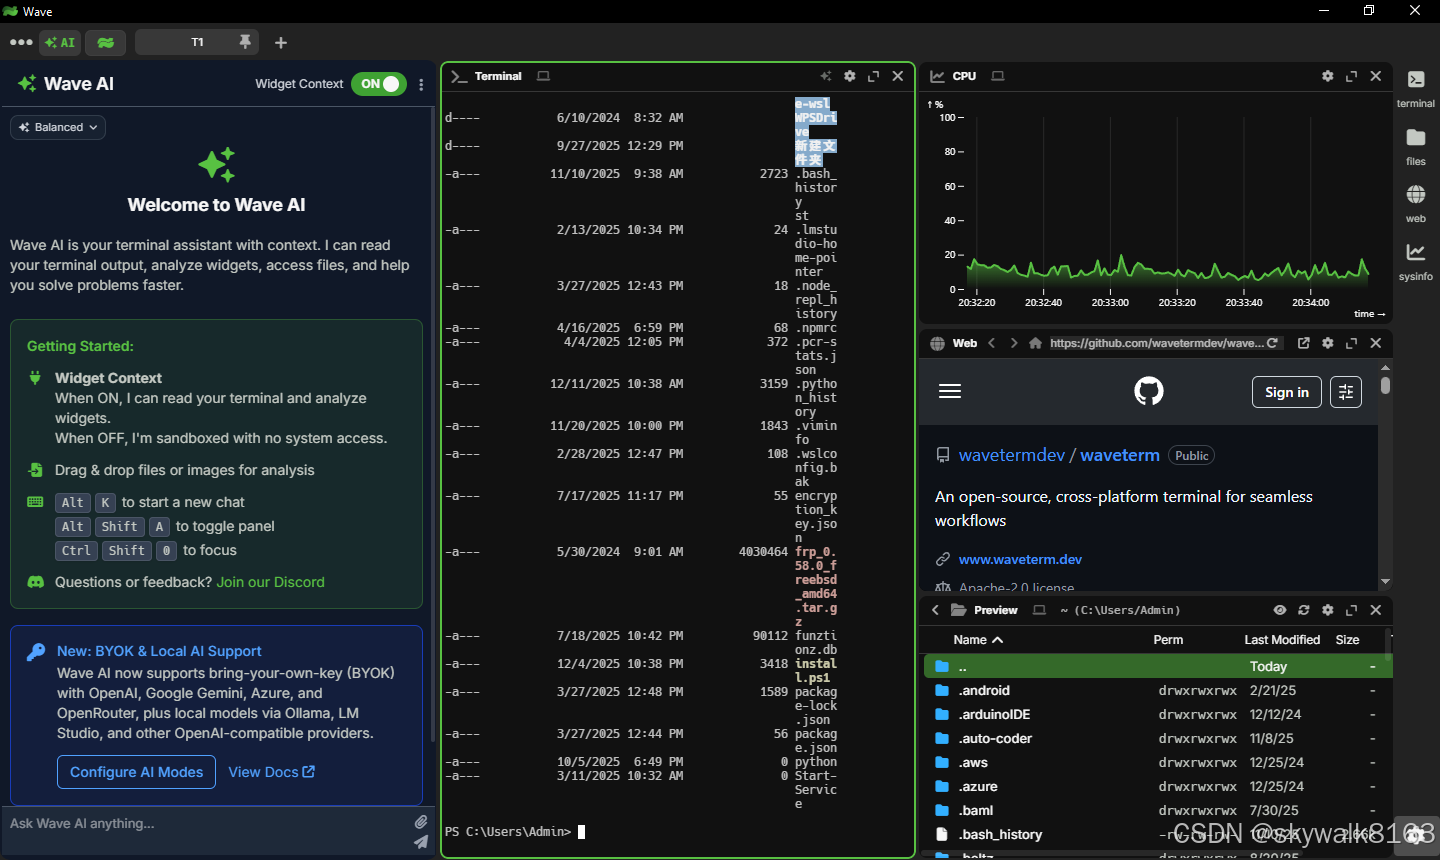Go forward in the Web block
The image size is (1440, 860).
pos(1014,343)
